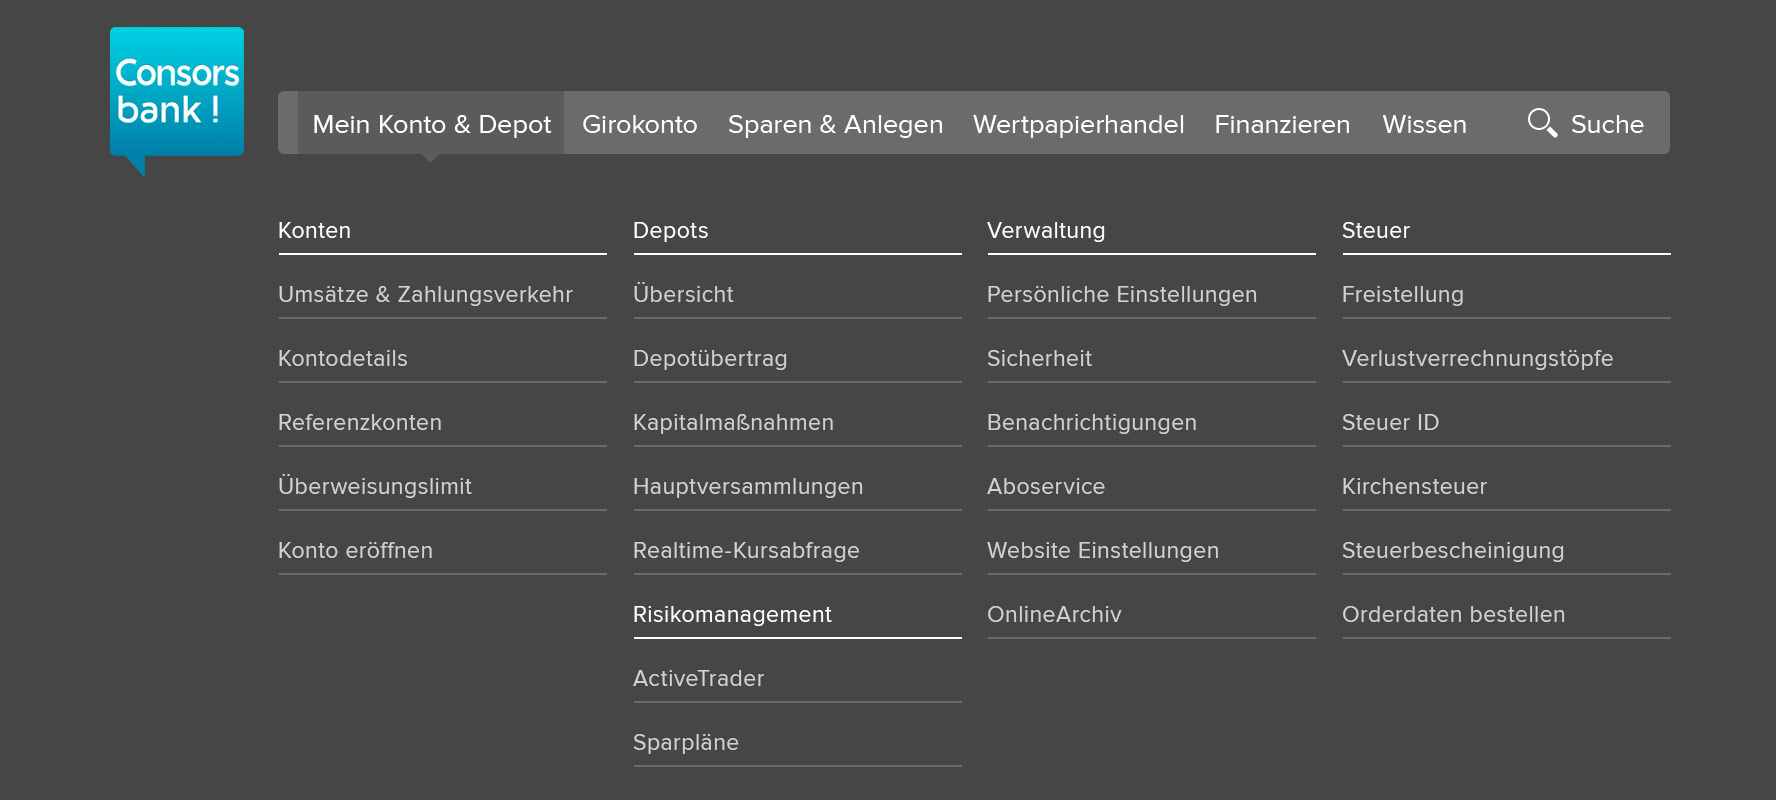The height and width of the screenshot is (800, 1776).
Task: Select Risikomanagement in the Depots column
Action: click(x=732, y=615)
